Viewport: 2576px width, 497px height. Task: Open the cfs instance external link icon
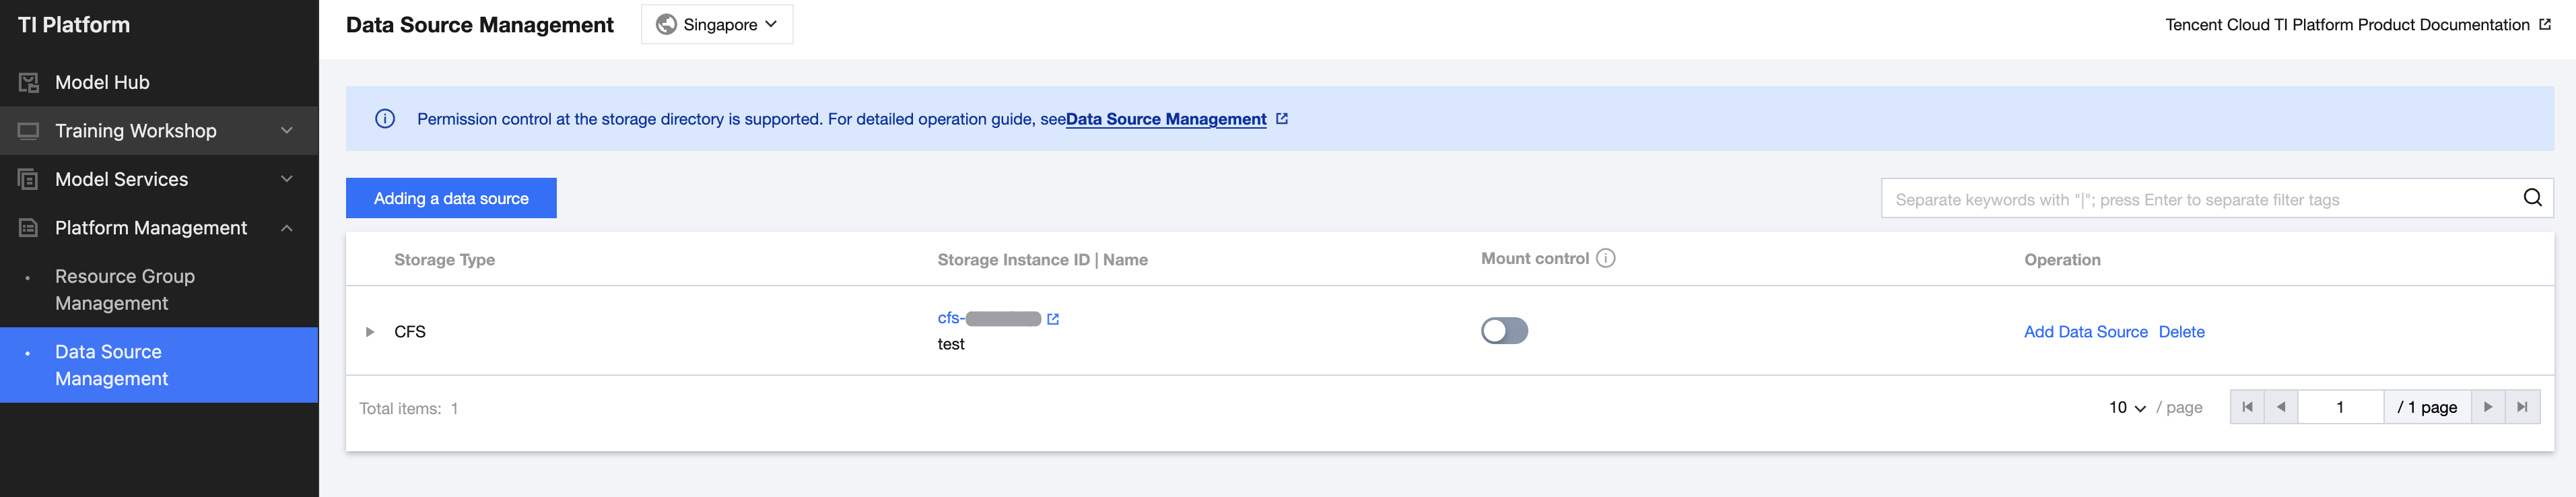click(1053, 319)
